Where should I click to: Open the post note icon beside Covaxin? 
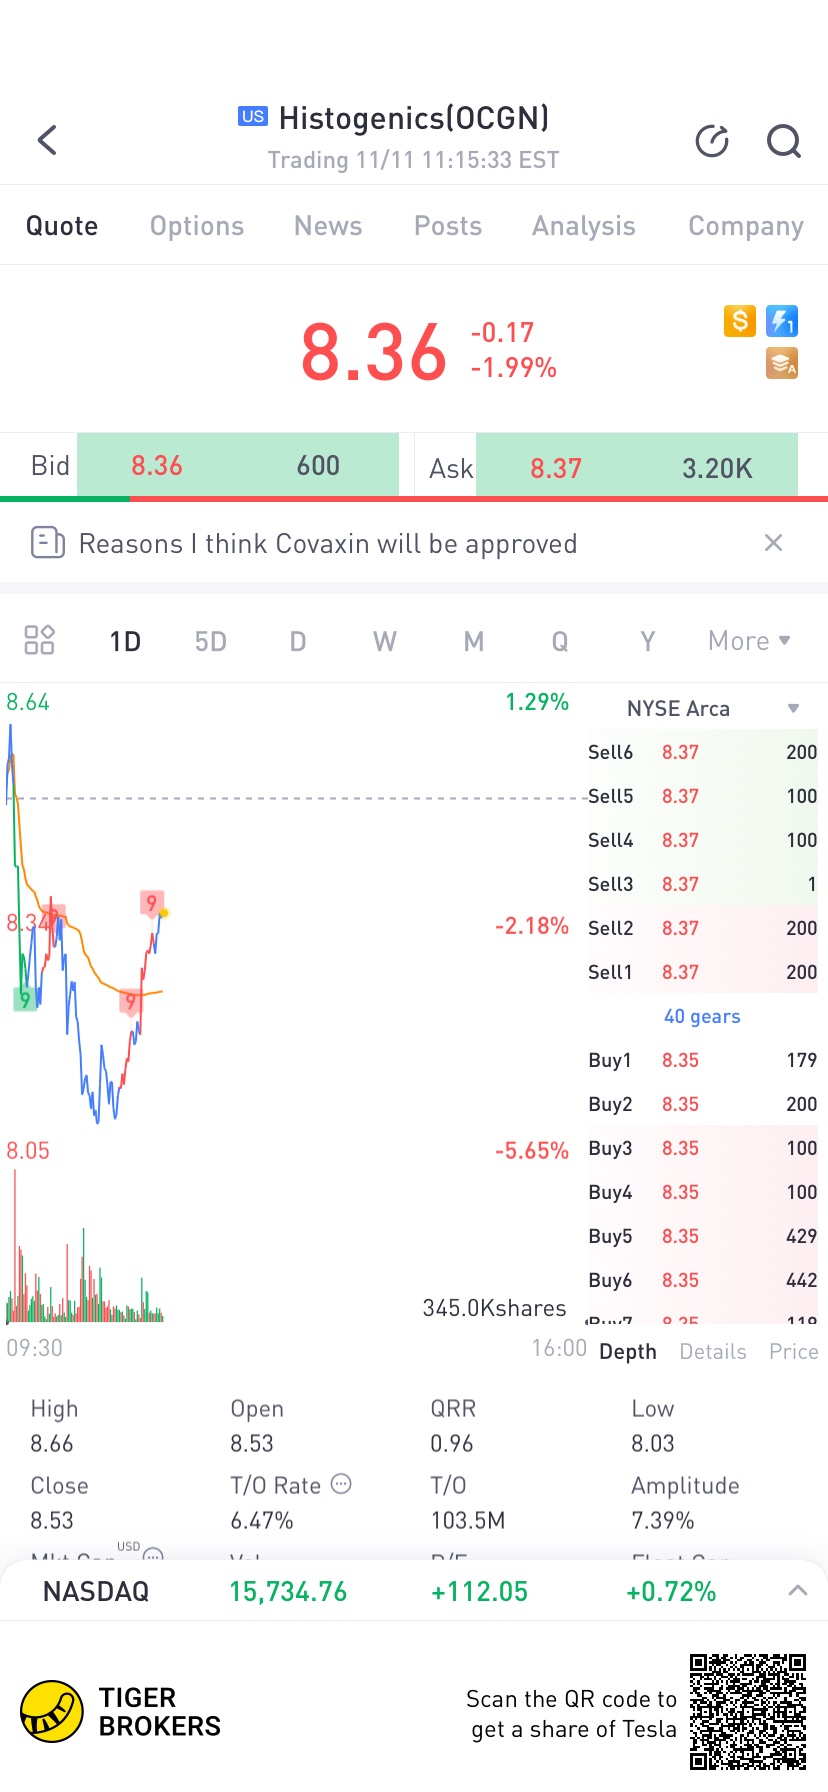(x=48, y=543)
